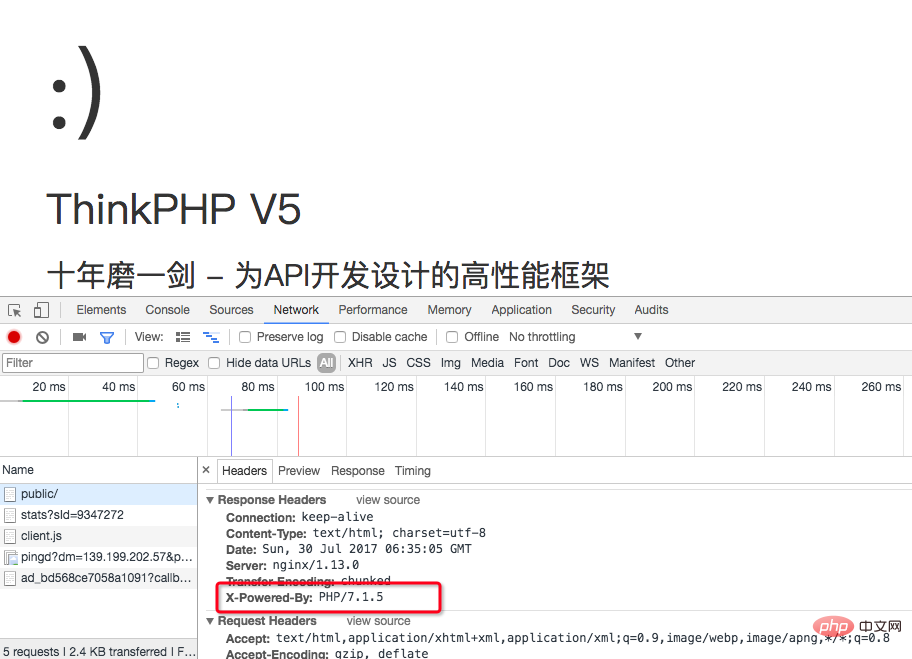Focus the Filter text field
The image size is (912, 659).
point(73,363)
